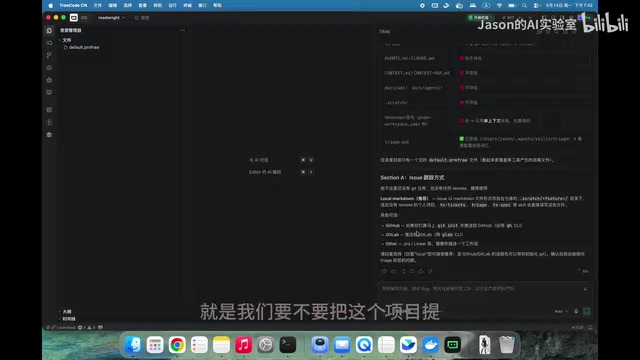
Task: Open Mail from the Dock
Action: point(342,345)
